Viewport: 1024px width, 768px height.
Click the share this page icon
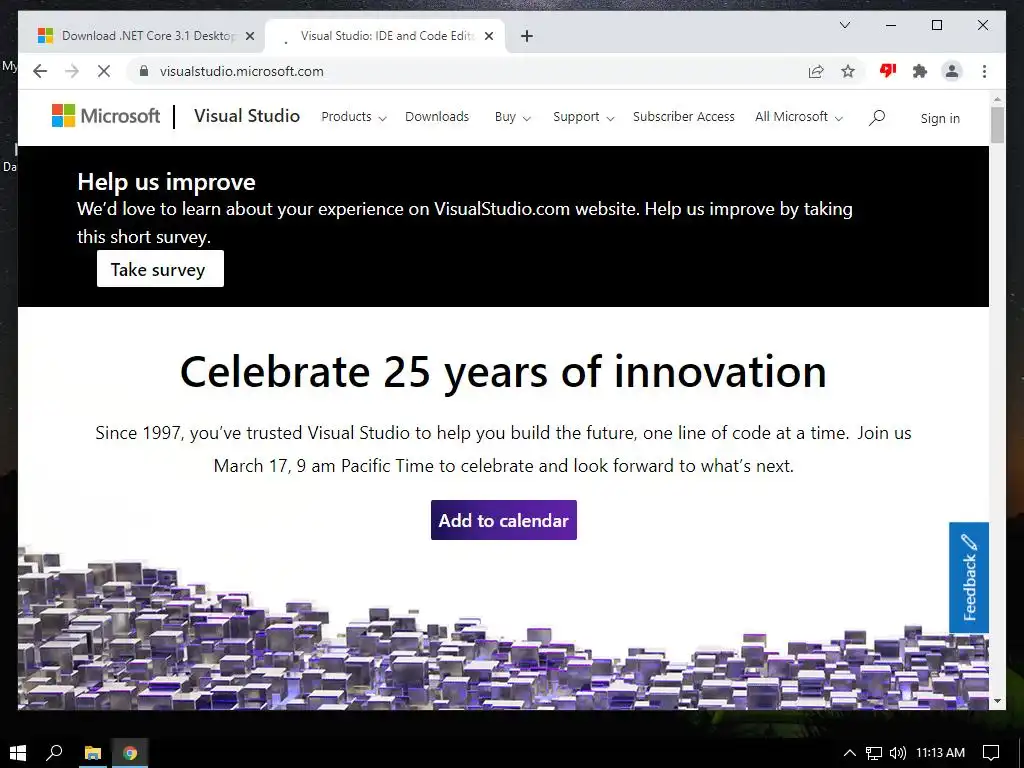816,71
